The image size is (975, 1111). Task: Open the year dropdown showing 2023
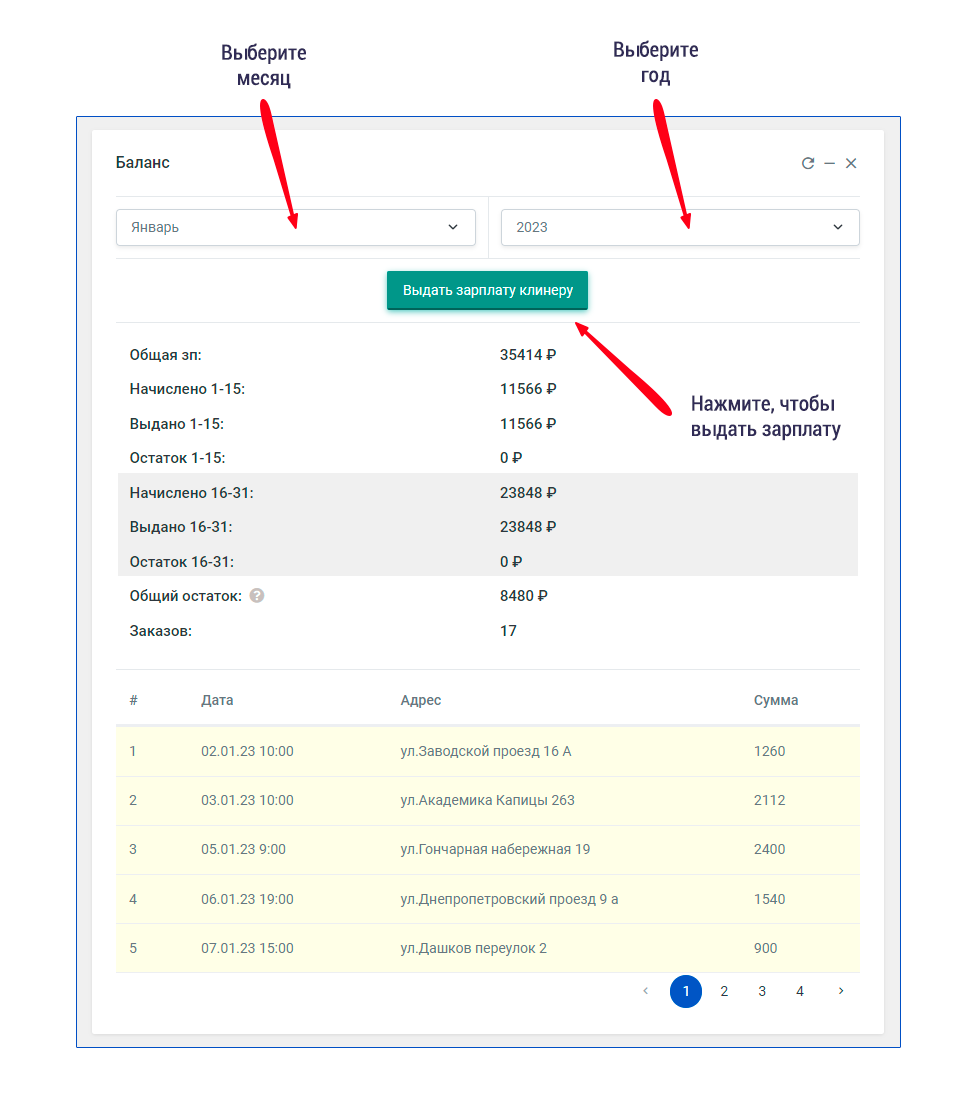coord(680,227)
